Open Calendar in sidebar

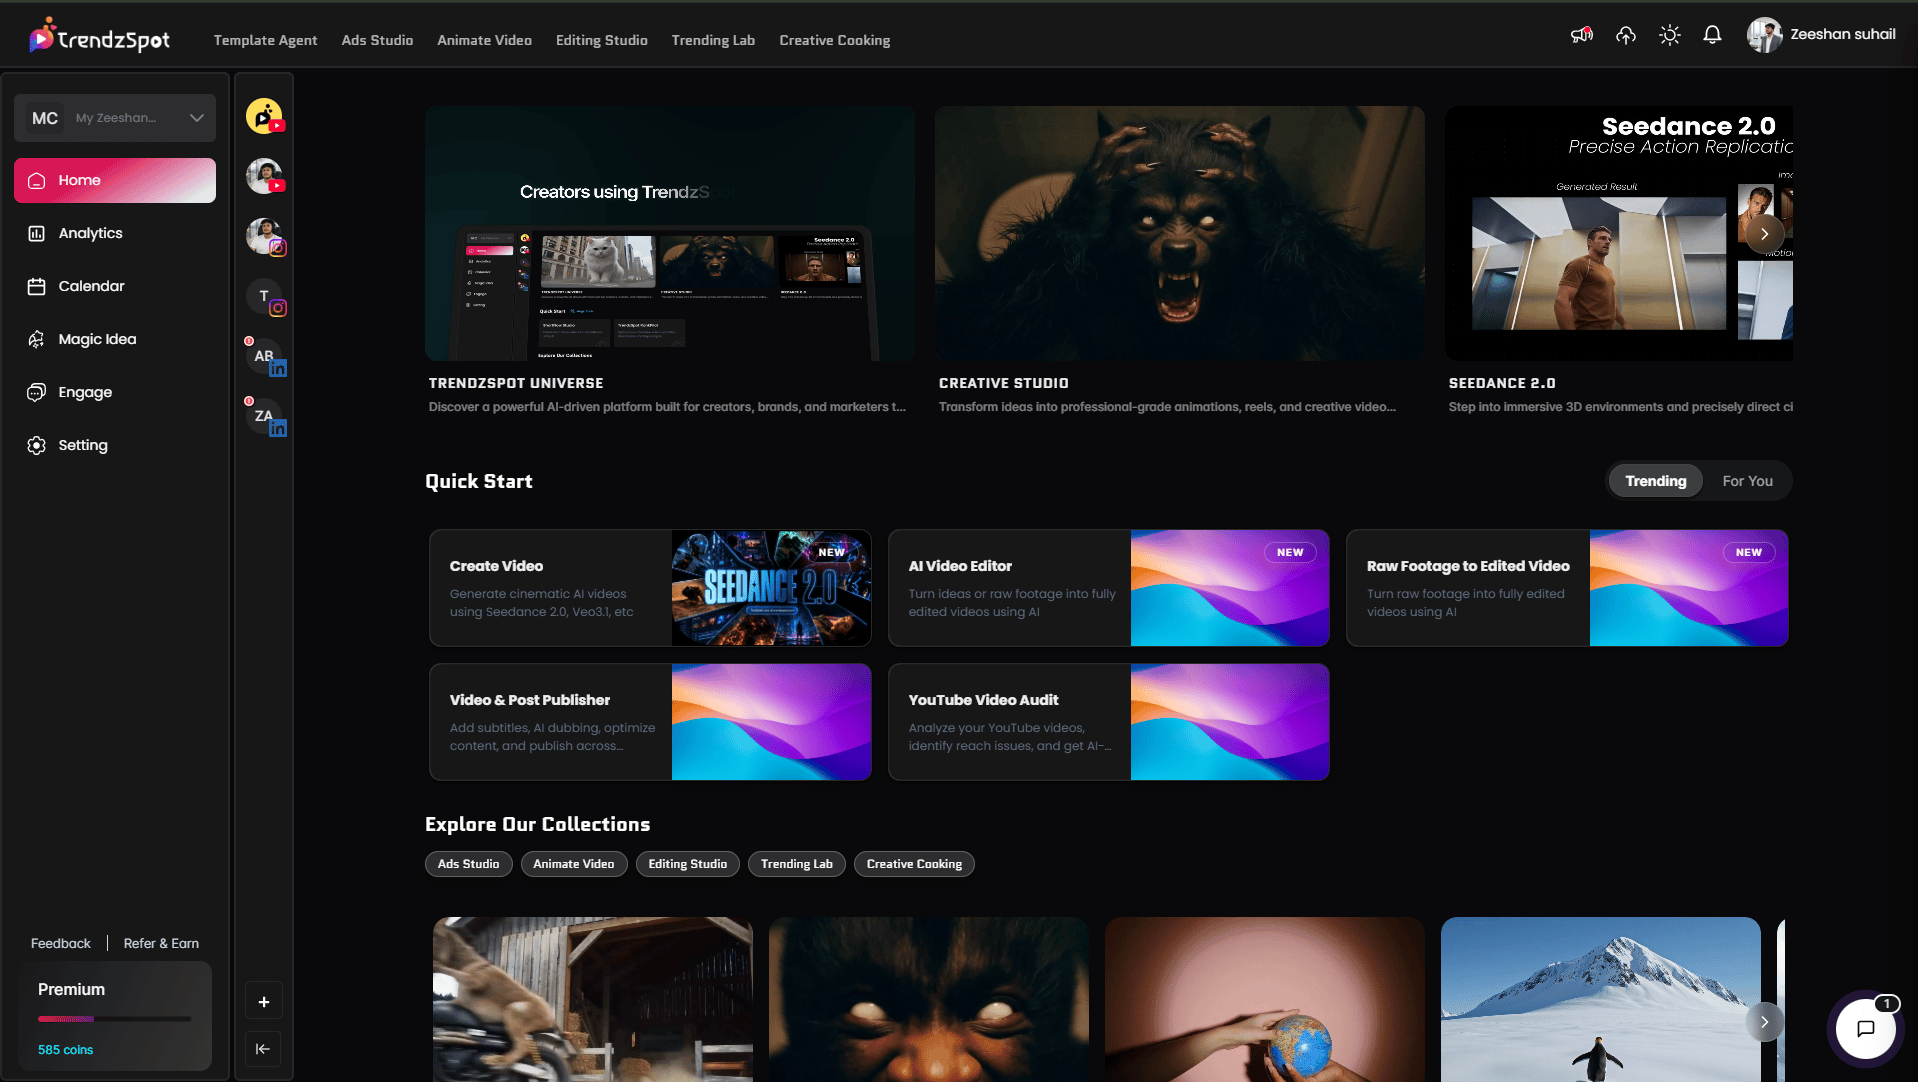91,286
